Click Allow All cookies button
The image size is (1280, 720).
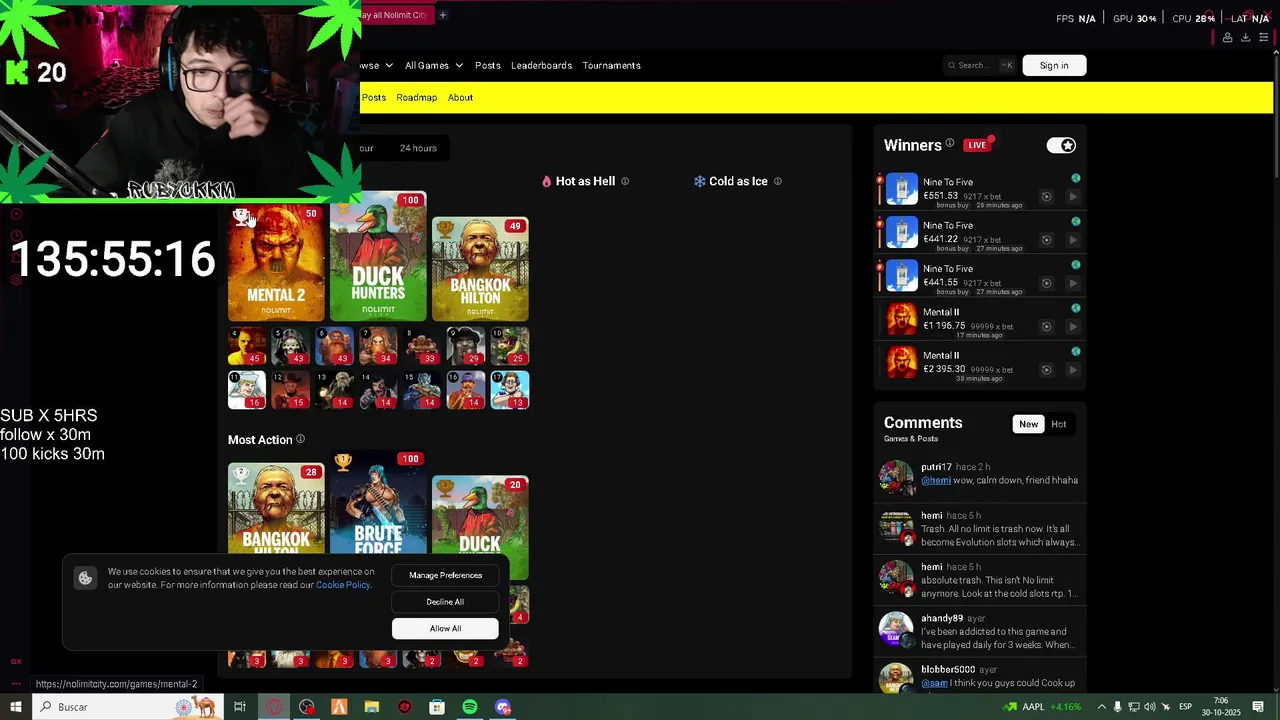[x=445, y=628]
